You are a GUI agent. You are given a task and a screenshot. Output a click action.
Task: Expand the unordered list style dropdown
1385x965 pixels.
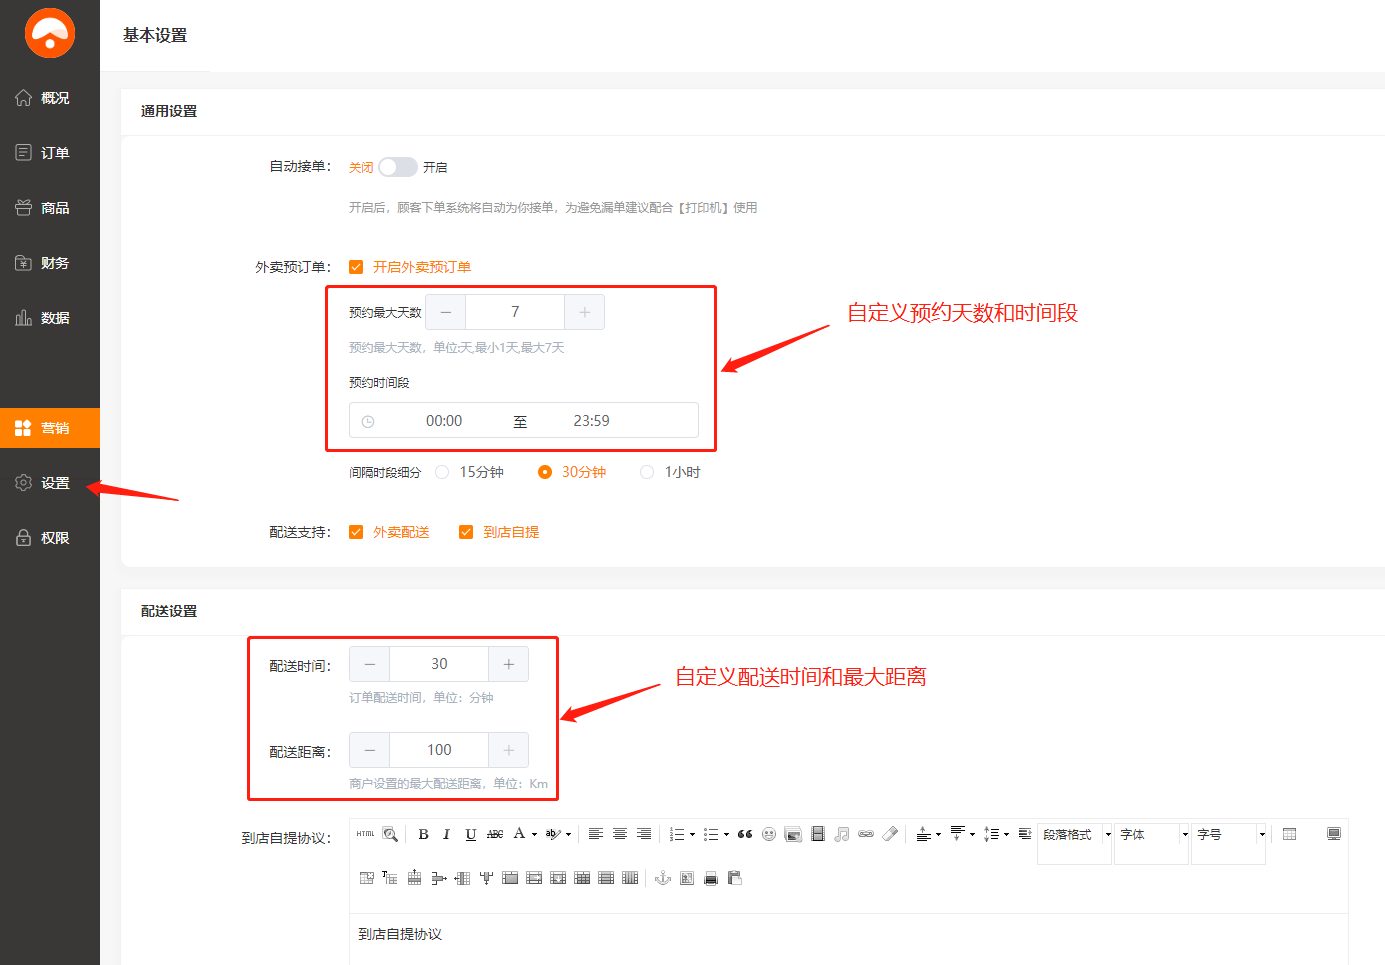726,834
